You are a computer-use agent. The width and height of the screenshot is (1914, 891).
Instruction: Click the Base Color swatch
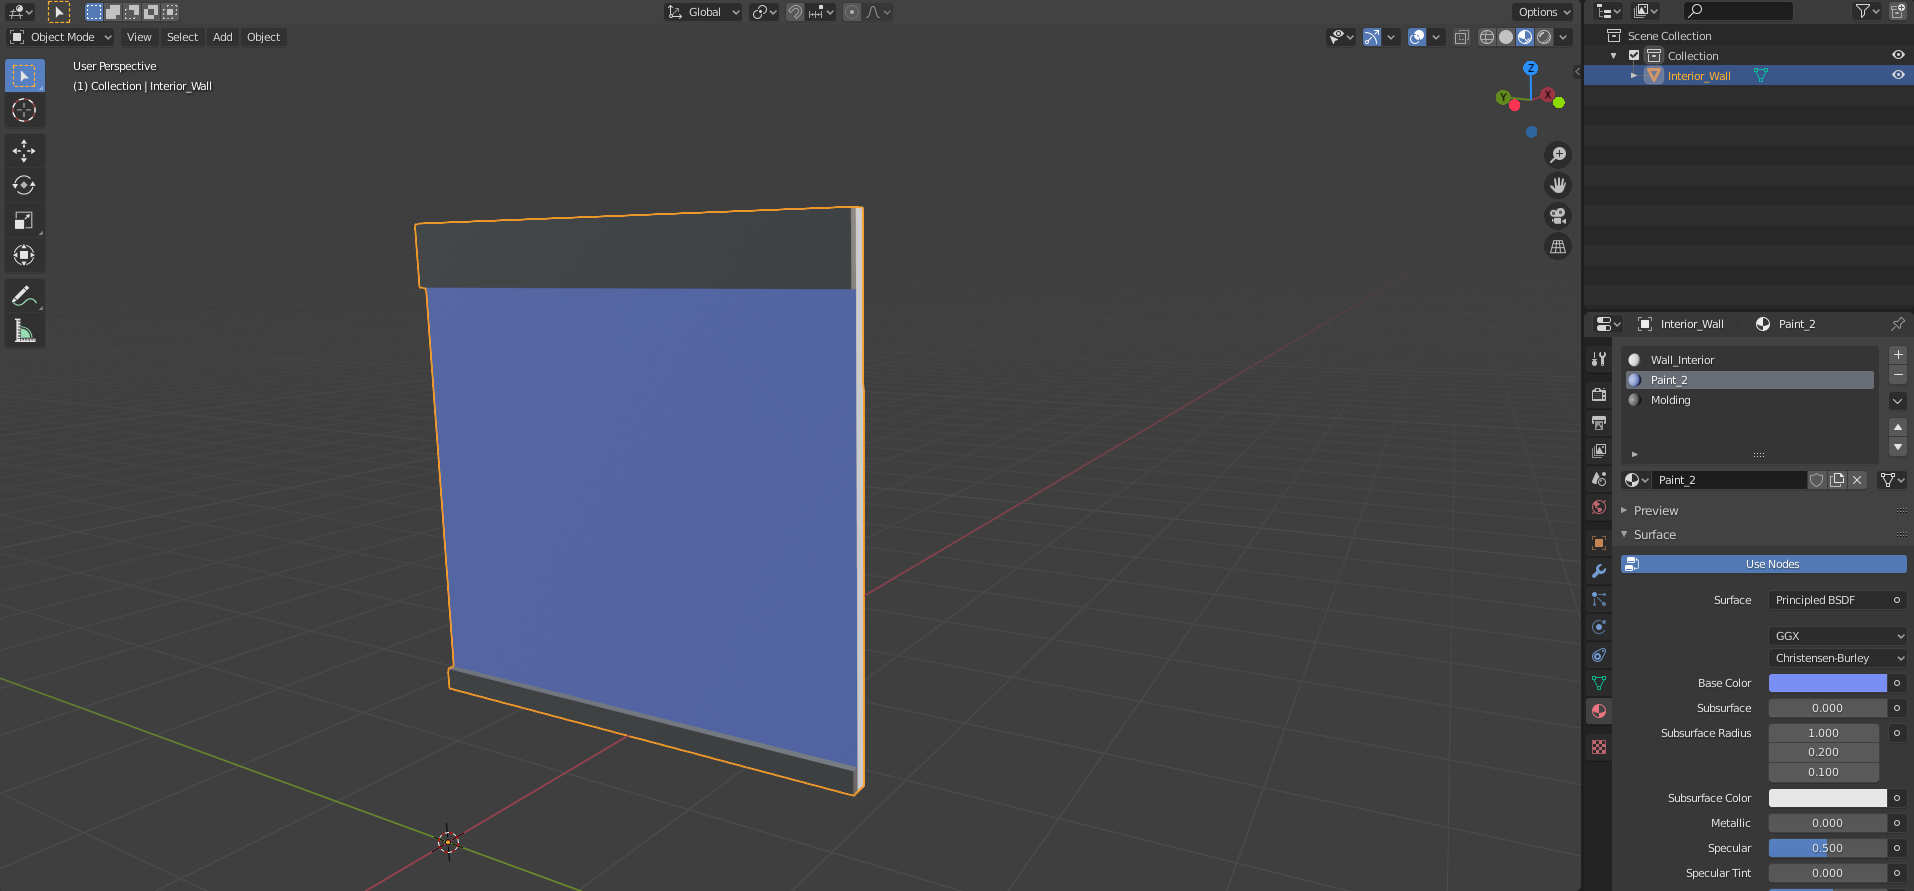coord(1827,683)
